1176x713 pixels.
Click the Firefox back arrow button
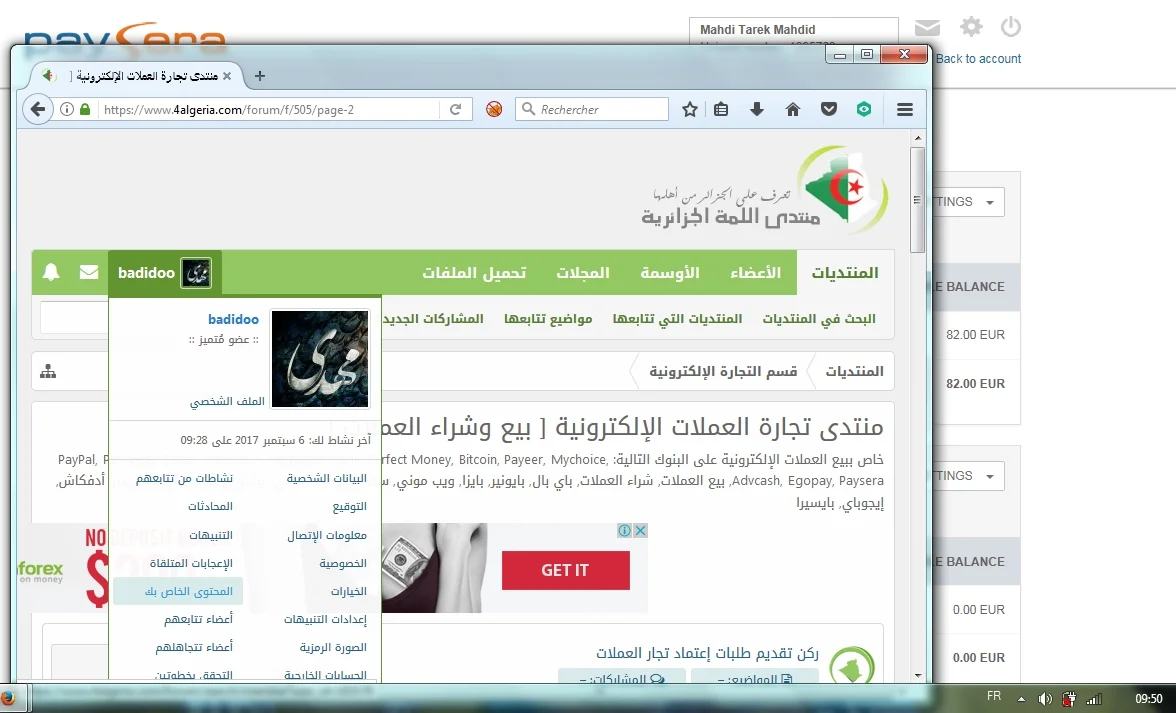[x=37, y=110]
